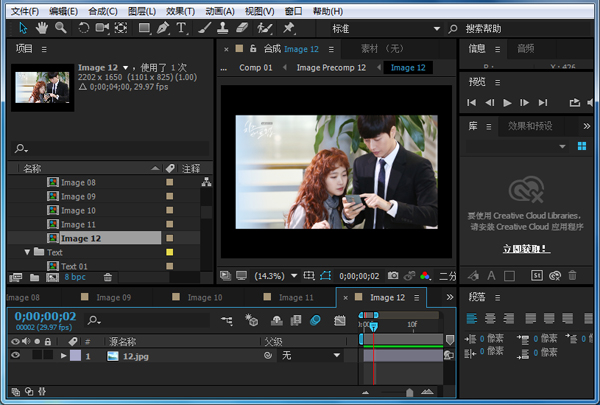Toggle hide shy layers switch
Image resolution: width=600 pixels, height=405 pixels.
pos(276,320)
